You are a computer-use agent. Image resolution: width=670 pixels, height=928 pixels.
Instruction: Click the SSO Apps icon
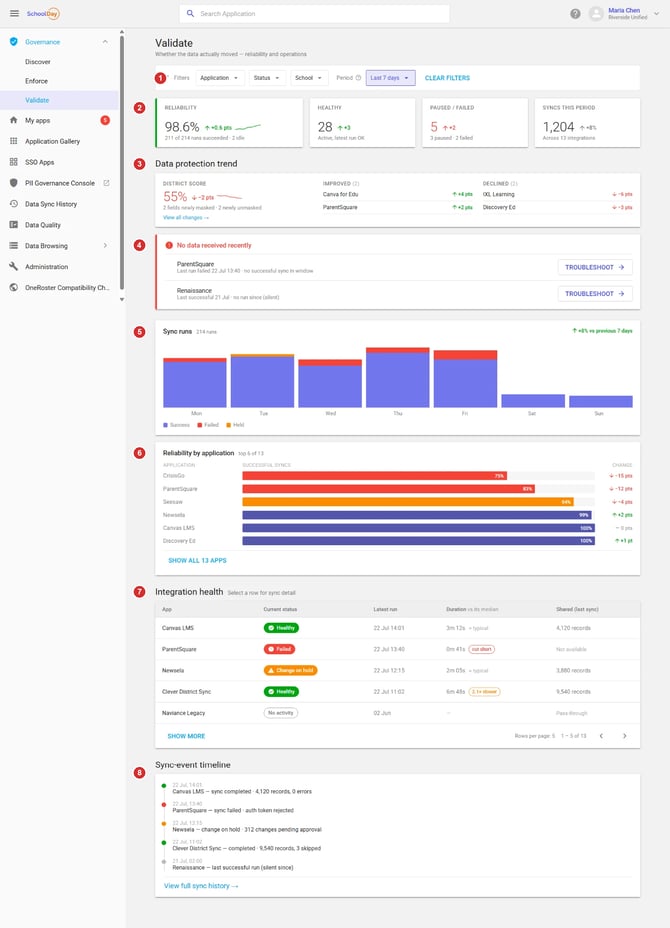click(14, 162)
